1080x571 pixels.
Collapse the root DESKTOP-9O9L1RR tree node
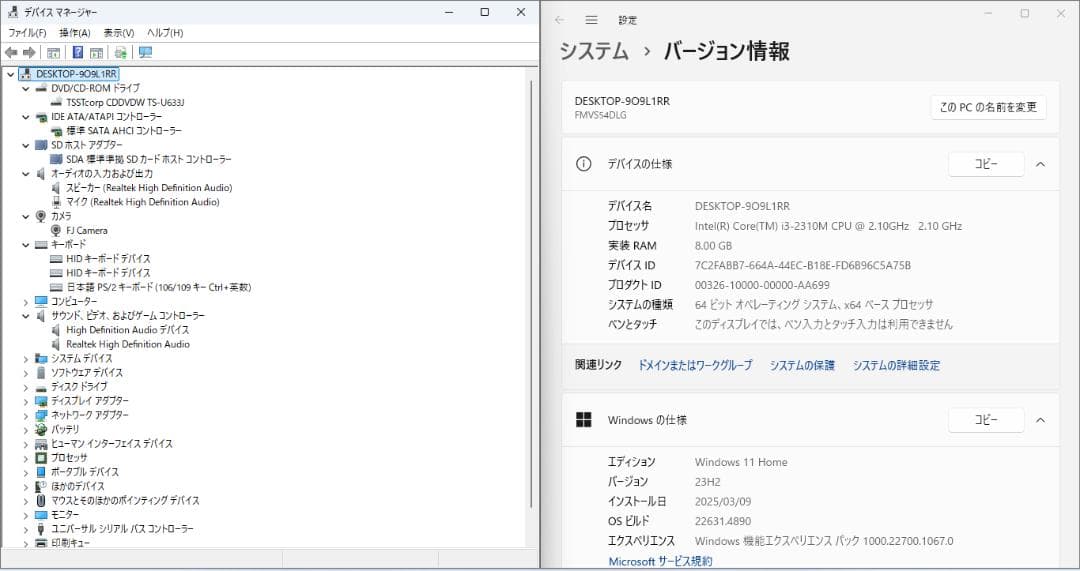(10, 74)
